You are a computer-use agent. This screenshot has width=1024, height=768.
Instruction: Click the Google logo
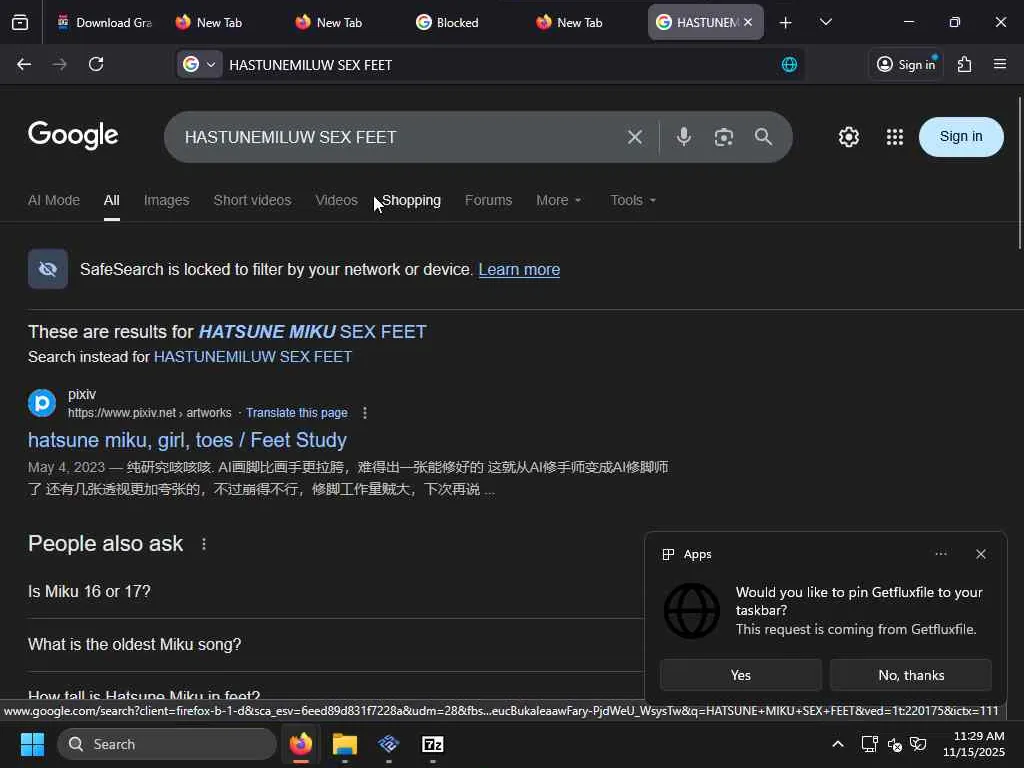(x=73, y=135)
